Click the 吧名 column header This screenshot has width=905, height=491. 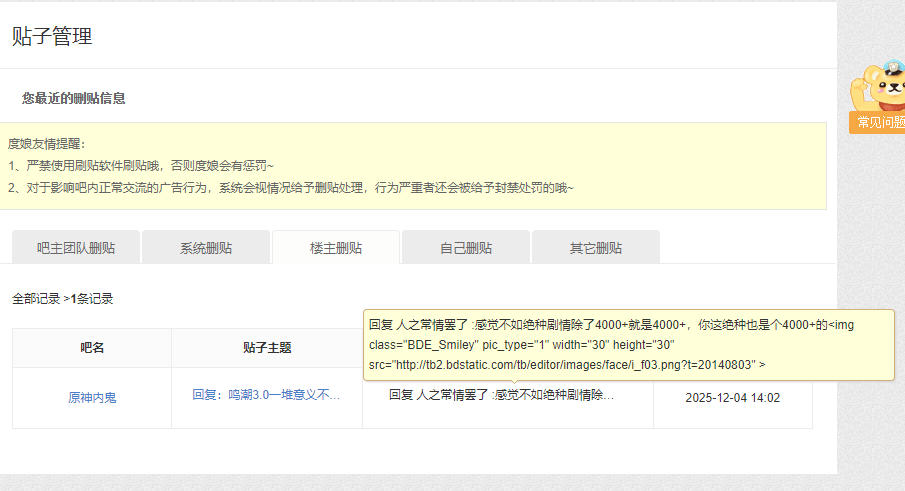(x=92, y=348)
